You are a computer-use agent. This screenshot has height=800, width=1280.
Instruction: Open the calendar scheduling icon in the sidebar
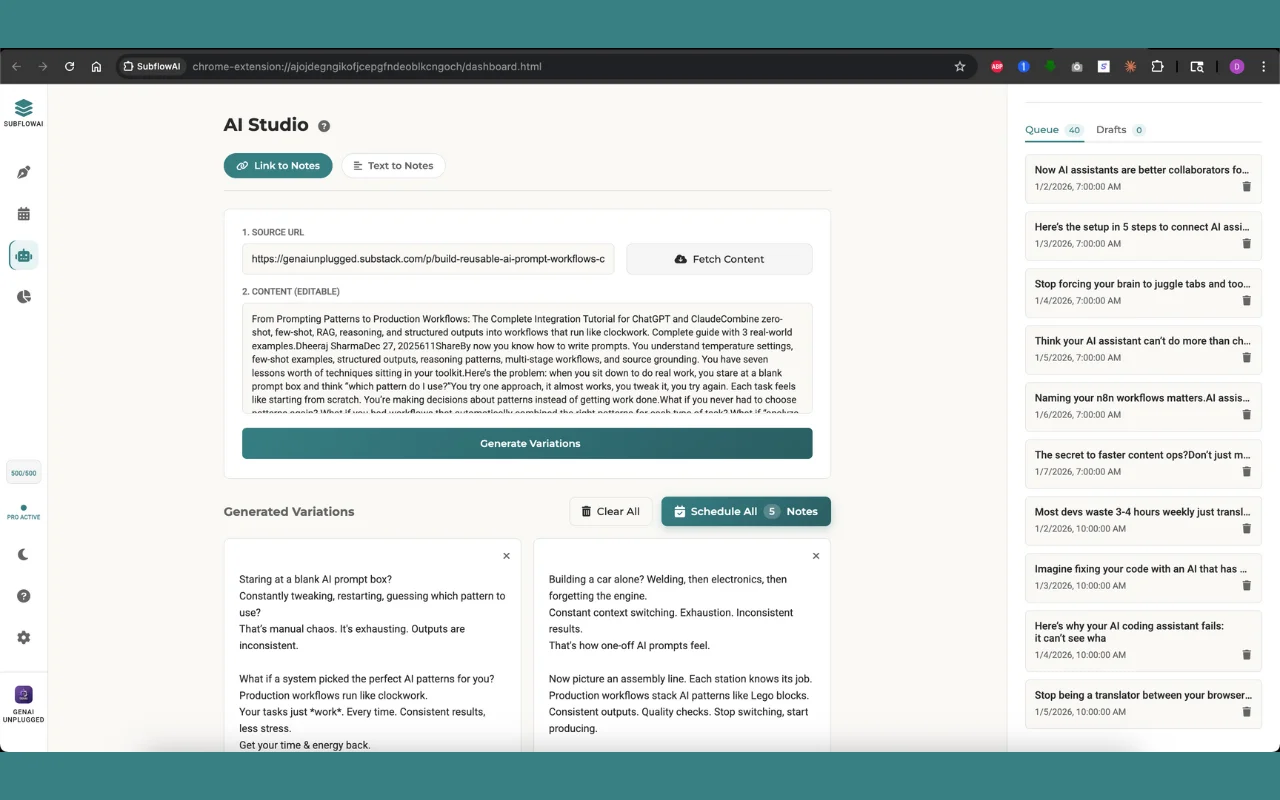point(23,213)
